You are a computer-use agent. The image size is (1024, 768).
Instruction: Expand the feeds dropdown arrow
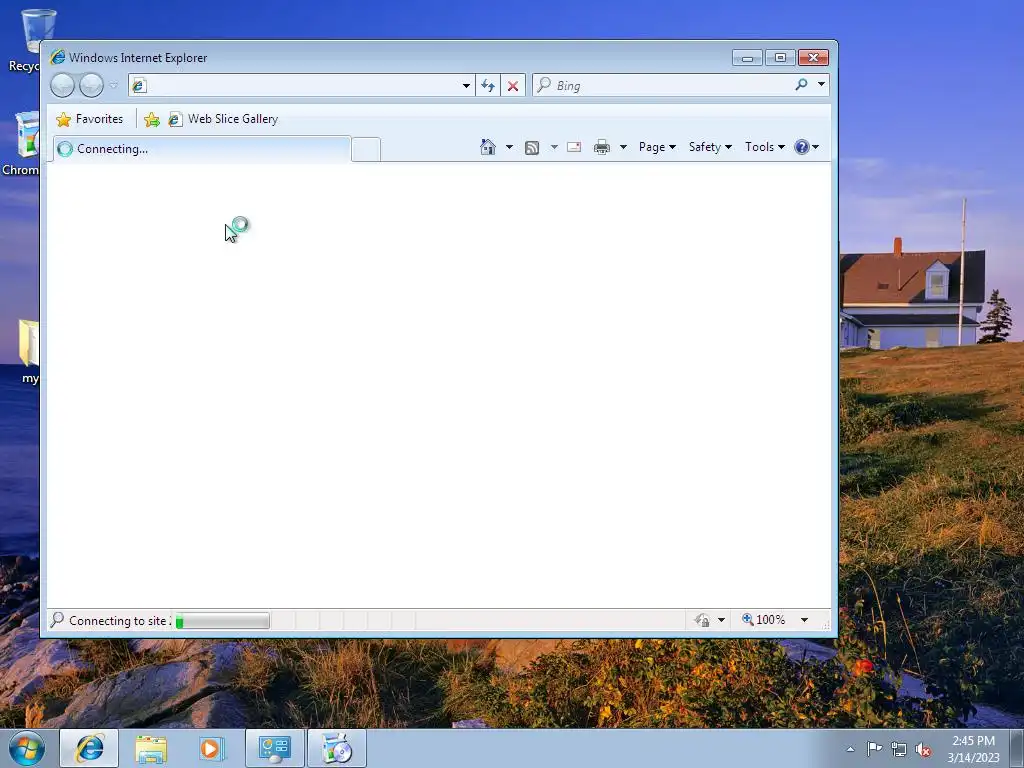click(554, 147)
